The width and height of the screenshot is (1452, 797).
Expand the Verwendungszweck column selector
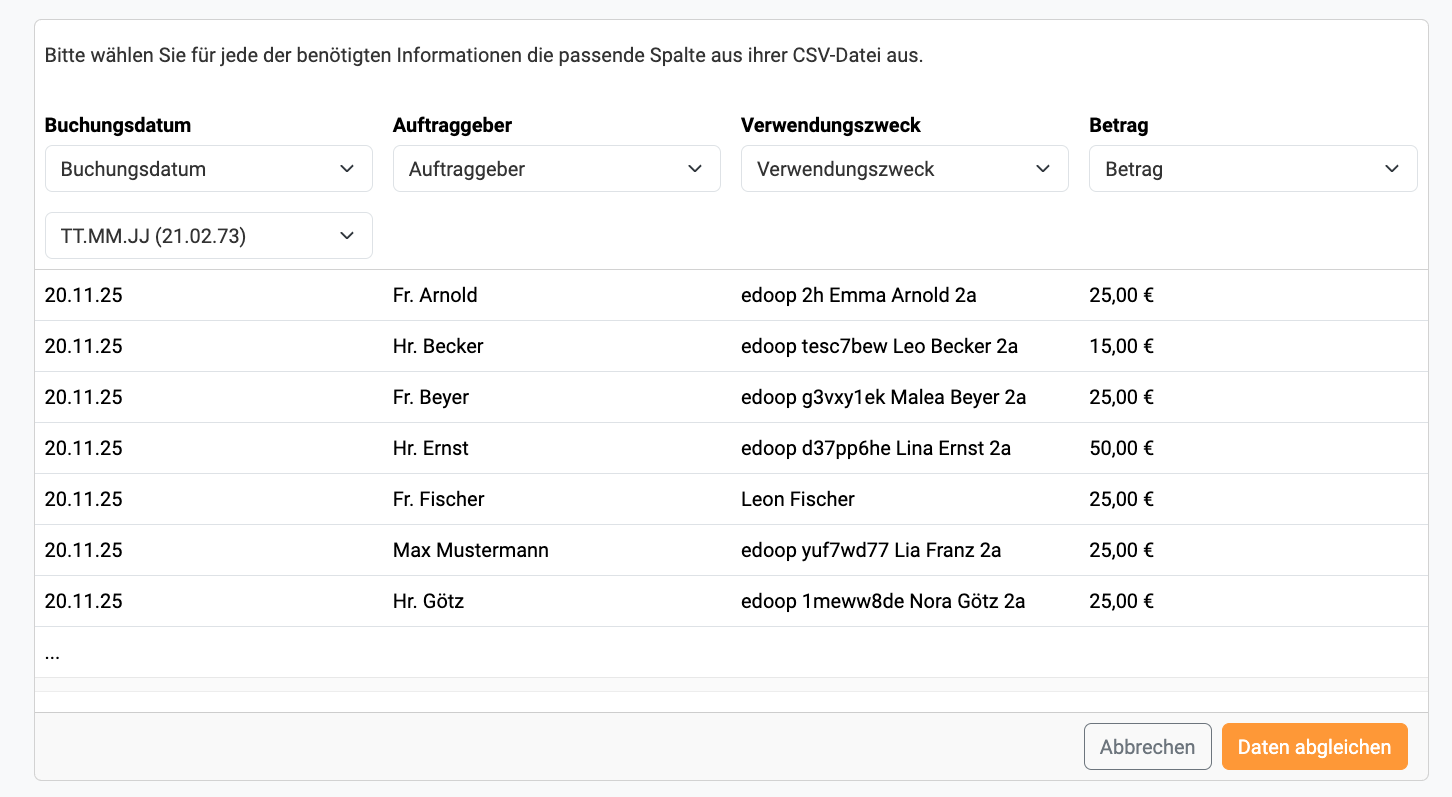pos(904,169)
